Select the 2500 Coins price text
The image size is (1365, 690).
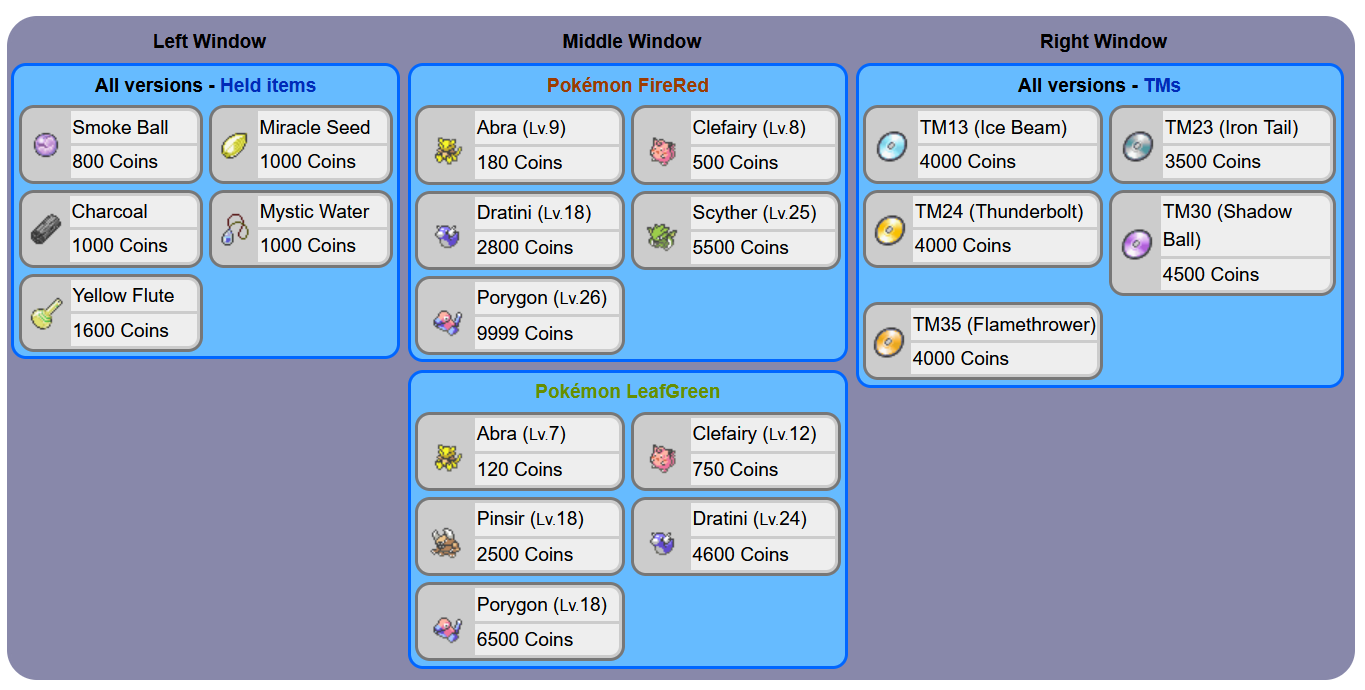[x=525, y=554]
